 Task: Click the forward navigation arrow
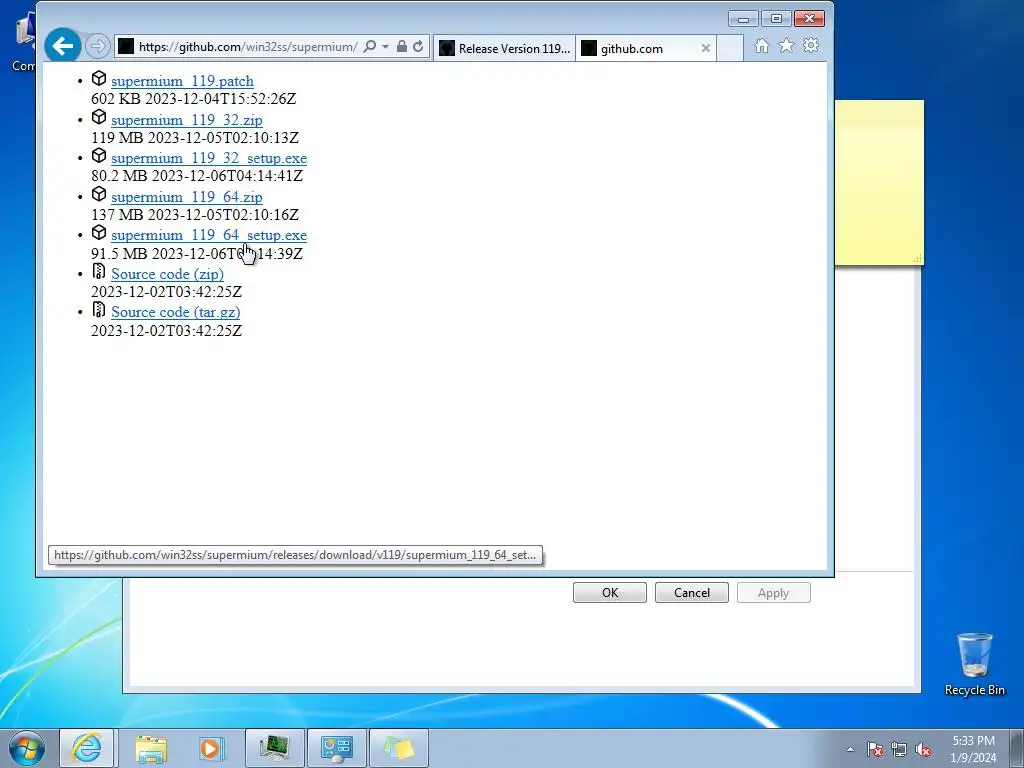point(98,46)
